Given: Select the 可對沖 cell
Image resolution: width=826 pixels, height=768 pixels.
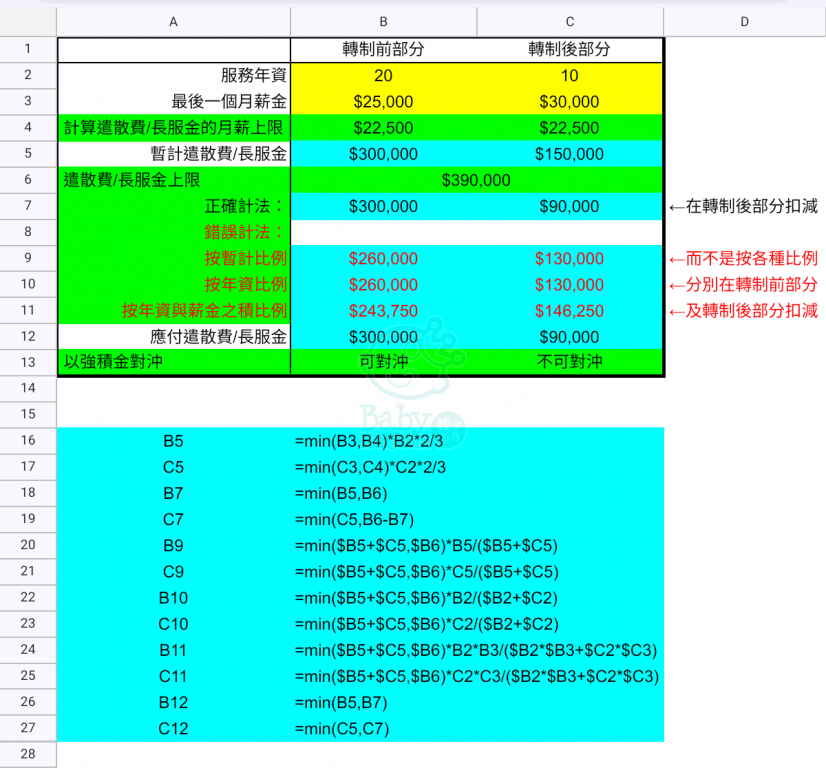Looking at the screenshot, I should click(384, 362).
